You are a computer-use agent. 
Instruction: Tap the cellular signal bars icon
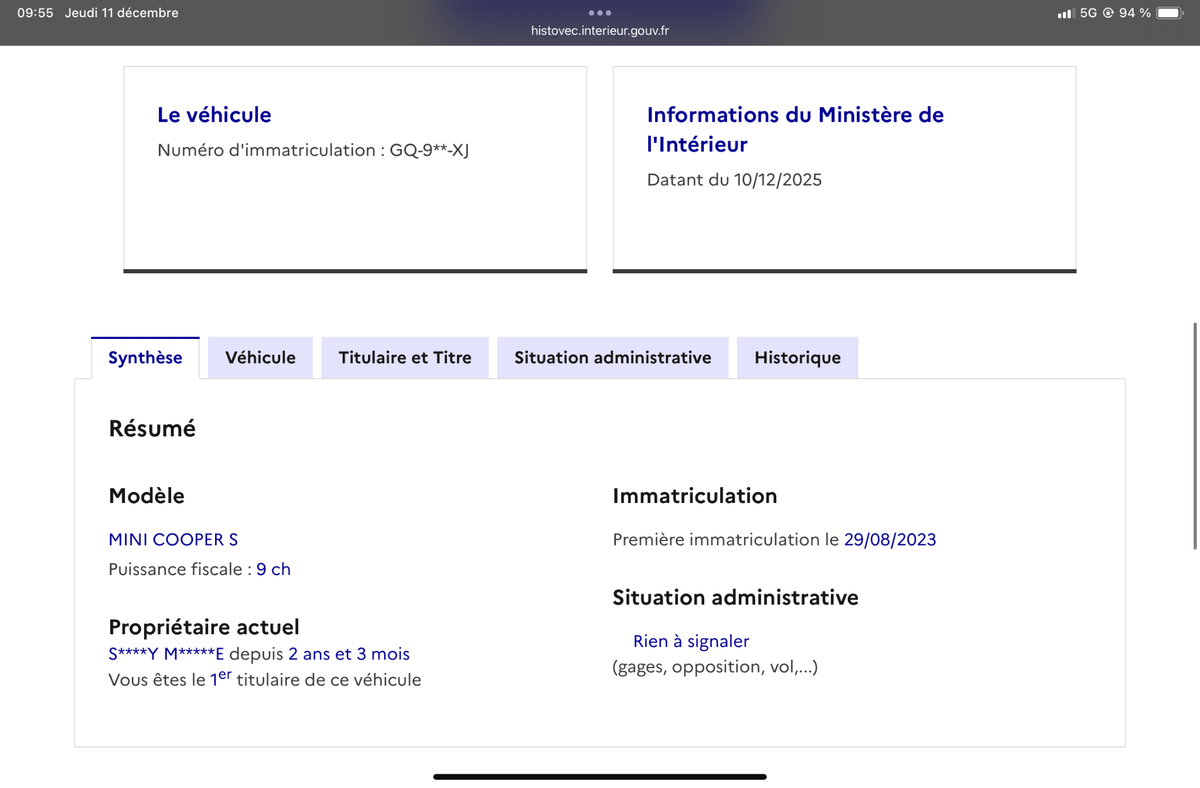[1065, 14]
